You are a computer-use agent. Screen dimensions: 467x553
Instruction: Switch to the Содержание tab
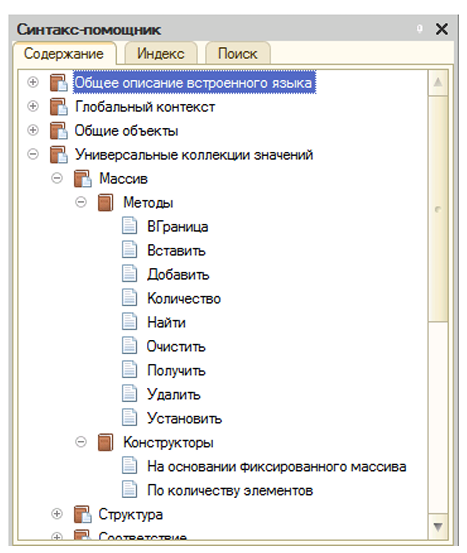64,54
